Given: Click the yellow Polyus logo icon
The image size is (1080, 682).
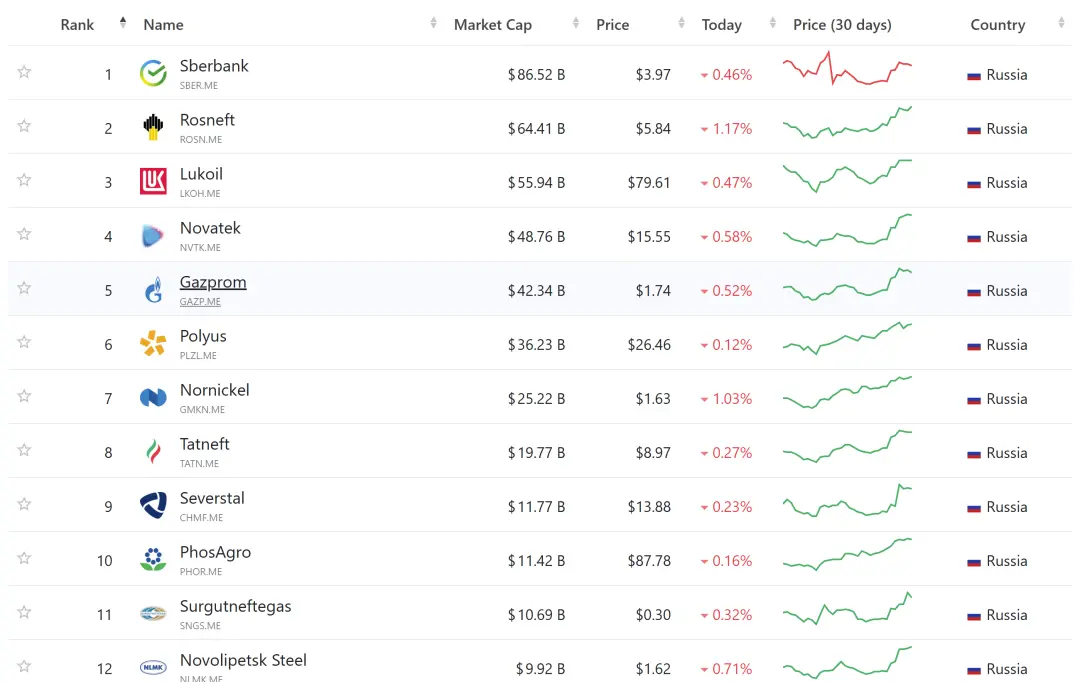Looking at the screenshot, I should pos(153,344).
